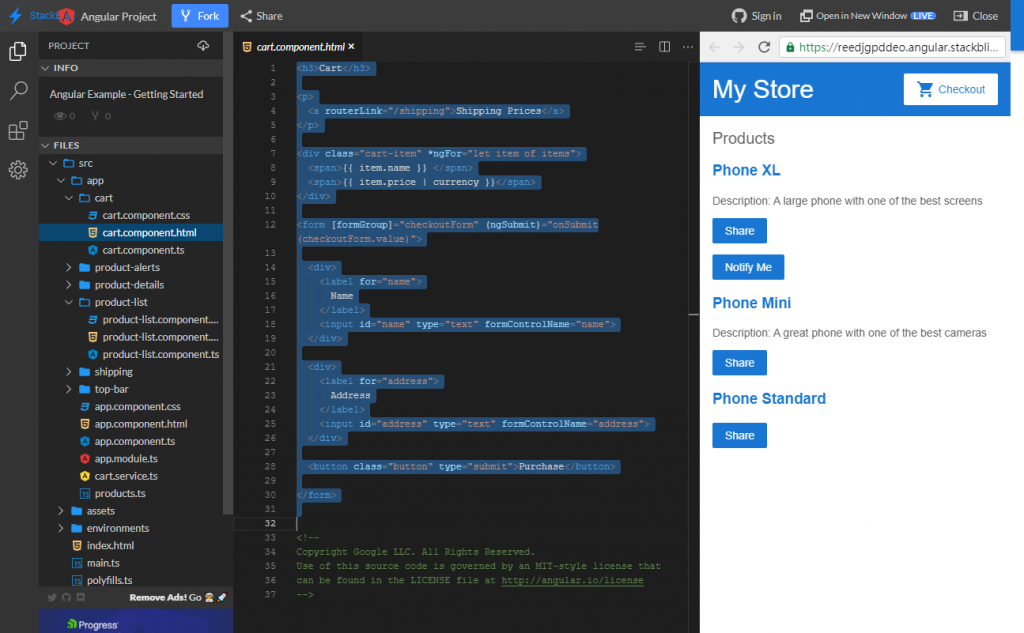Click the Progress ad banner
This screenshot has height=633, width=1024.
(x=136, y=621)
